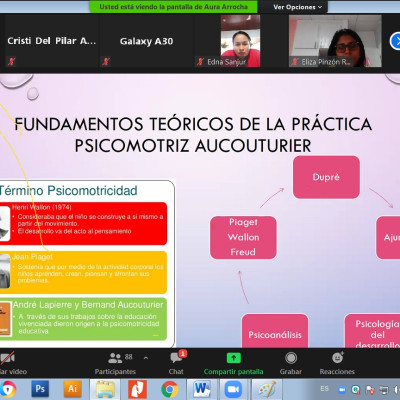Open Microsoft Word from the taskbar
Image resolution: width=400 pixels, height=400 pixels.
tap(202, 389)
